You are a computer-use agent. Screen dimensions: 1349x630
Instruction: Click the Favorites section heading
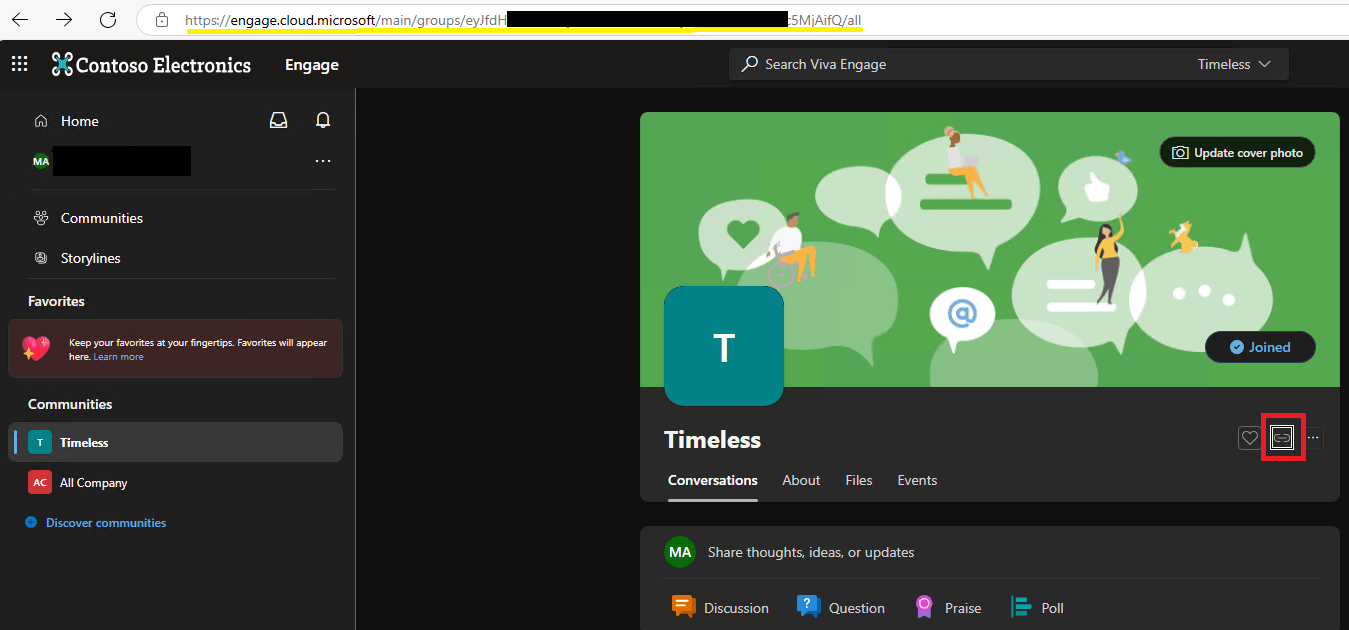point(56,301)
